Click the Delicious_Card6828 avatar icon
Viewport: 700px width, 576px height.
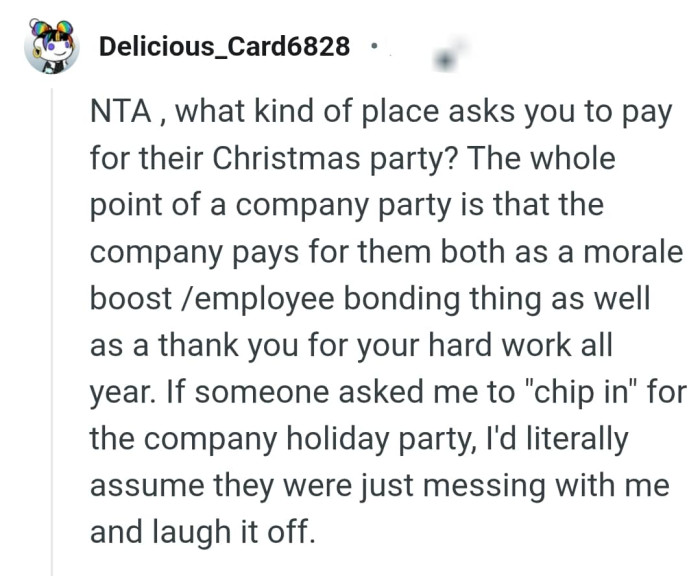[x=51, y=47]
